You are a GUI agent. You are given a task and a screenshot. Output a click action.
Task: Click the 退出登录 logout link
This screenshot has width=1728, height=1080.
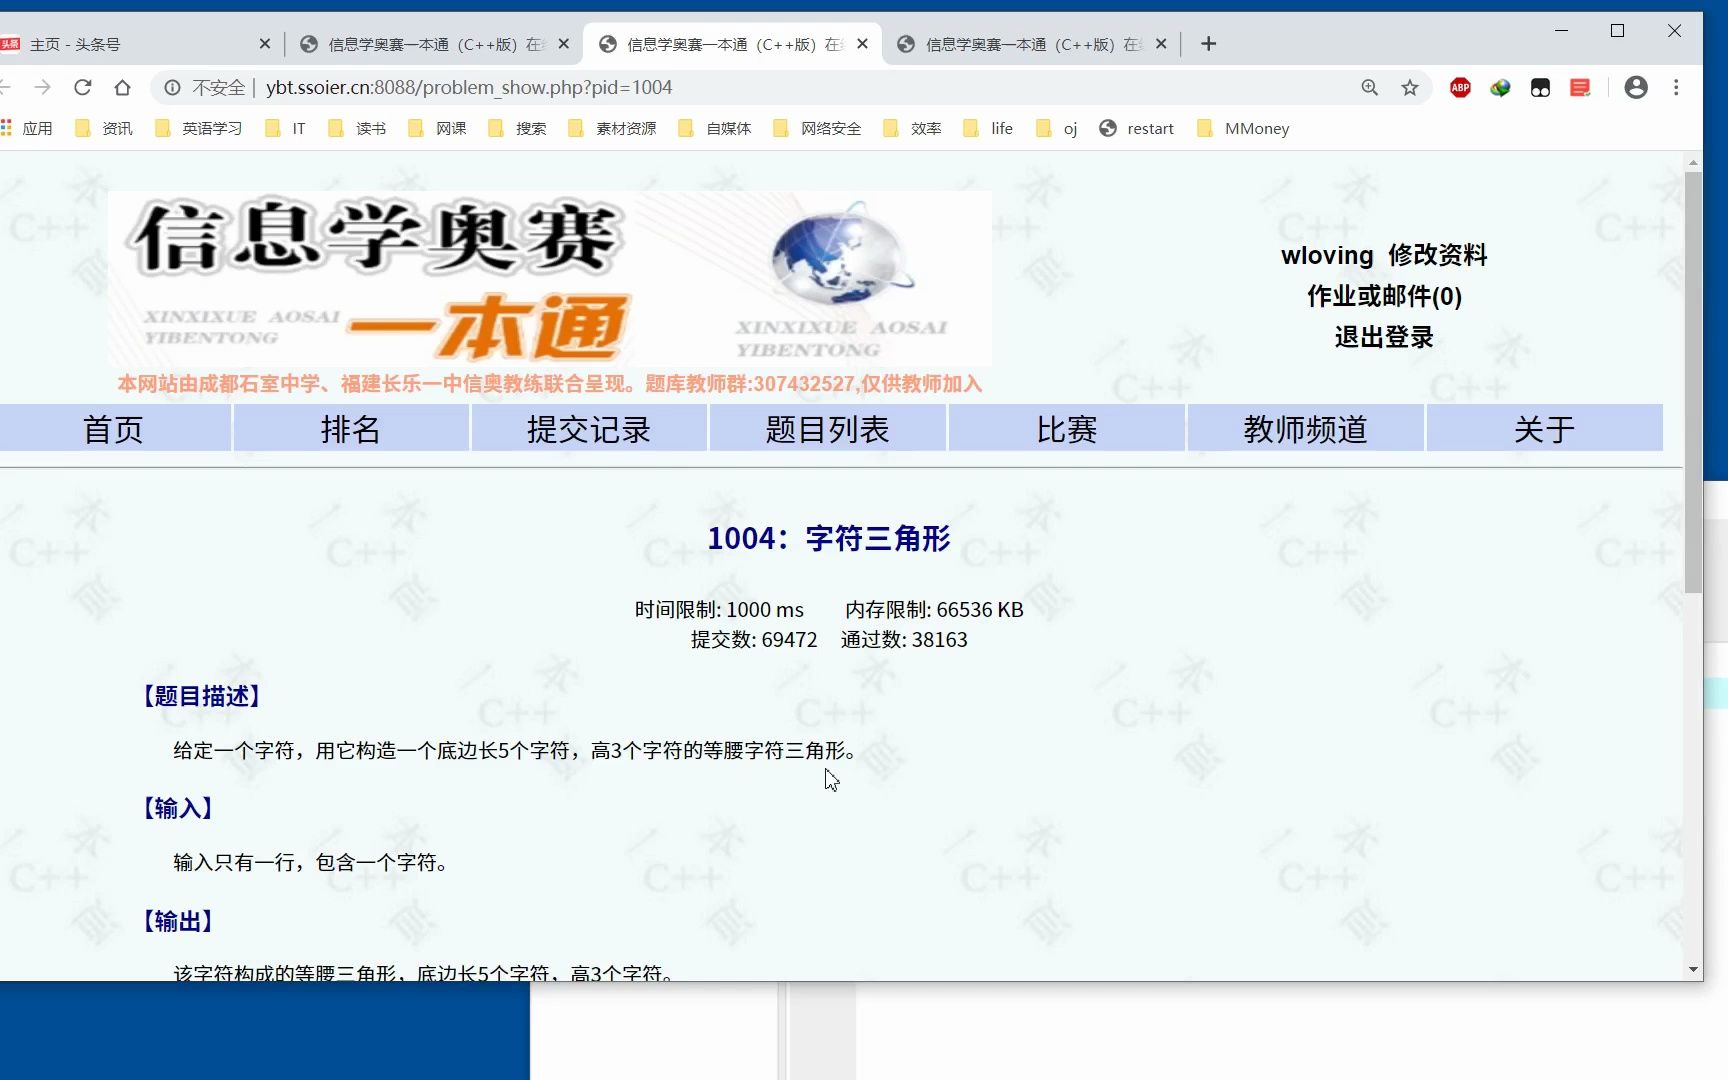[1383, 337]
